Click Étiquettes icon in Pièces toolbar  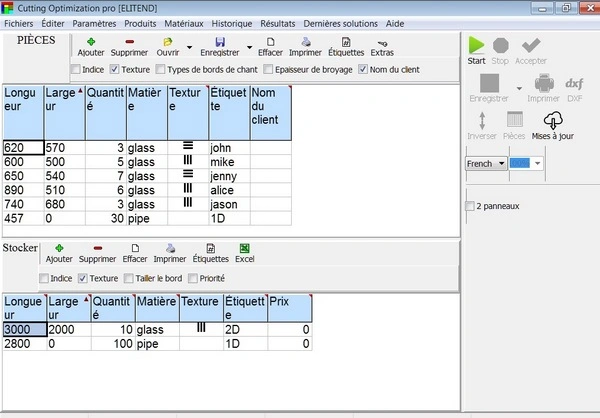click(346, 46)
